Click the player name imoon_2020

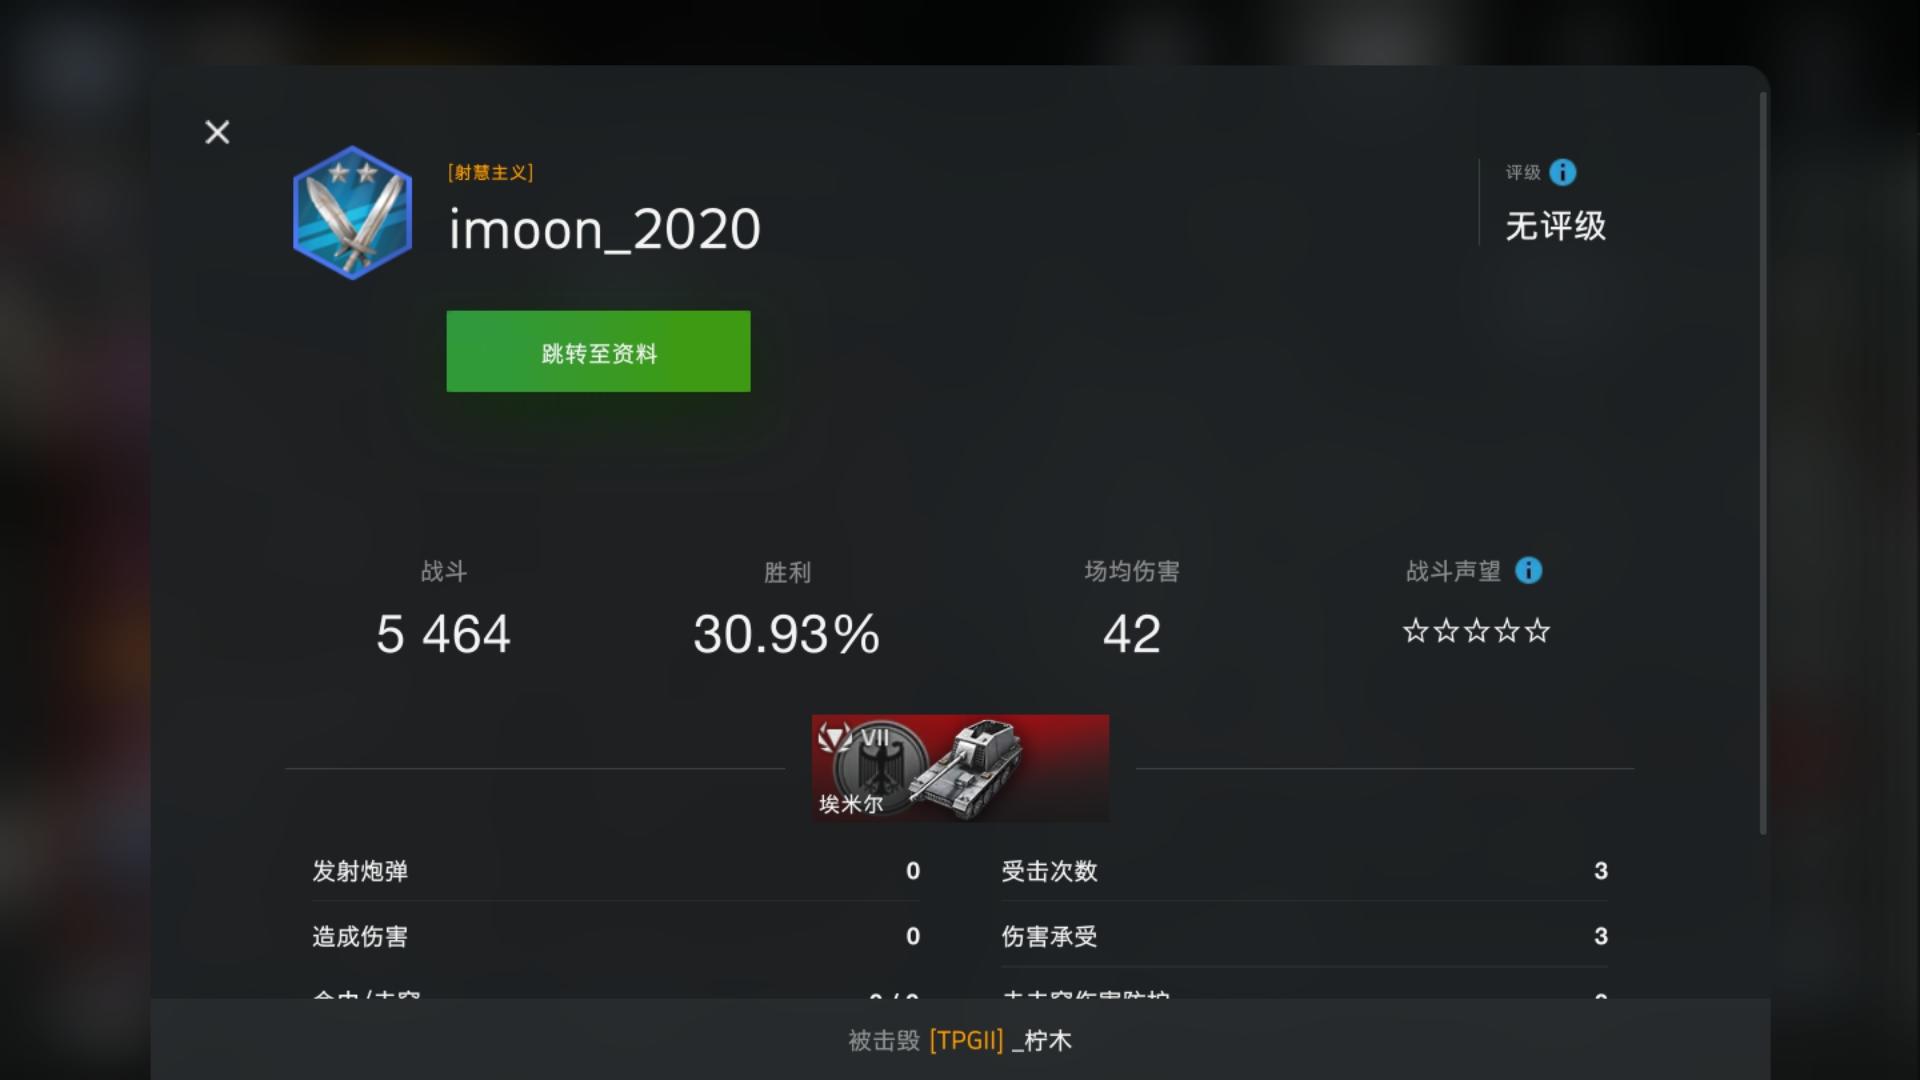(x=604, y=229)
